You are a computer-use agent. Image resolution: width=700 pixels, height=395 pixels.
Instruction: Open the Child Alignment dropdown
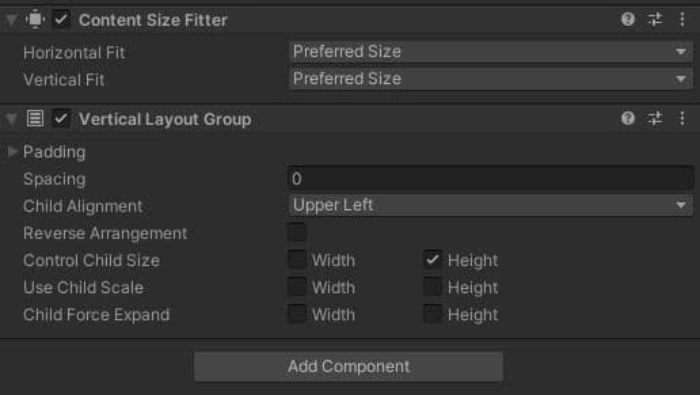491,205
